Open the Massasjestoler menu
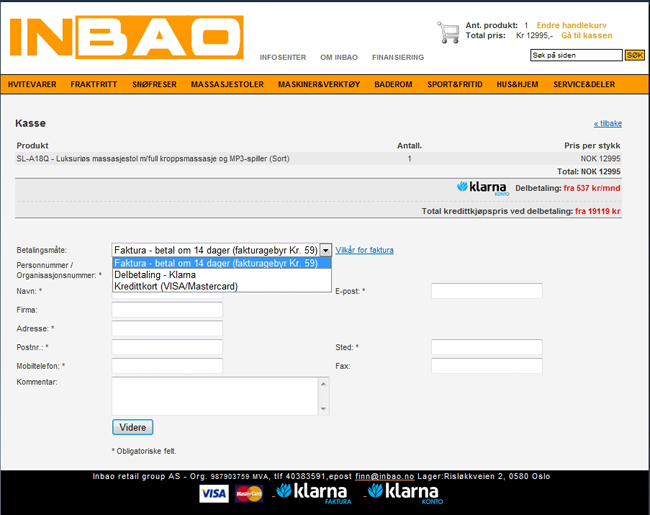The width and height of the screenshot is (650, 515). (x=227, y=85)
